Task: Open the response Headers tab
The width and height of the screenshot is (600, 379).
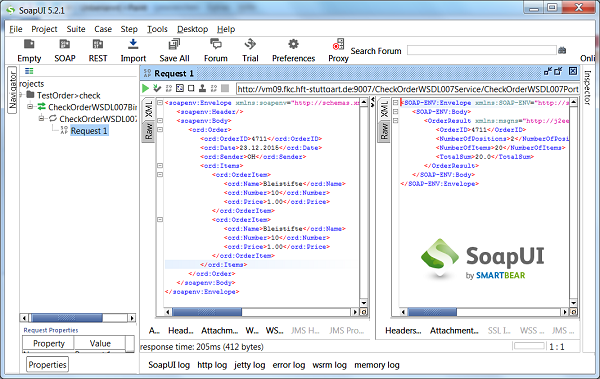Action: point(403,330)
